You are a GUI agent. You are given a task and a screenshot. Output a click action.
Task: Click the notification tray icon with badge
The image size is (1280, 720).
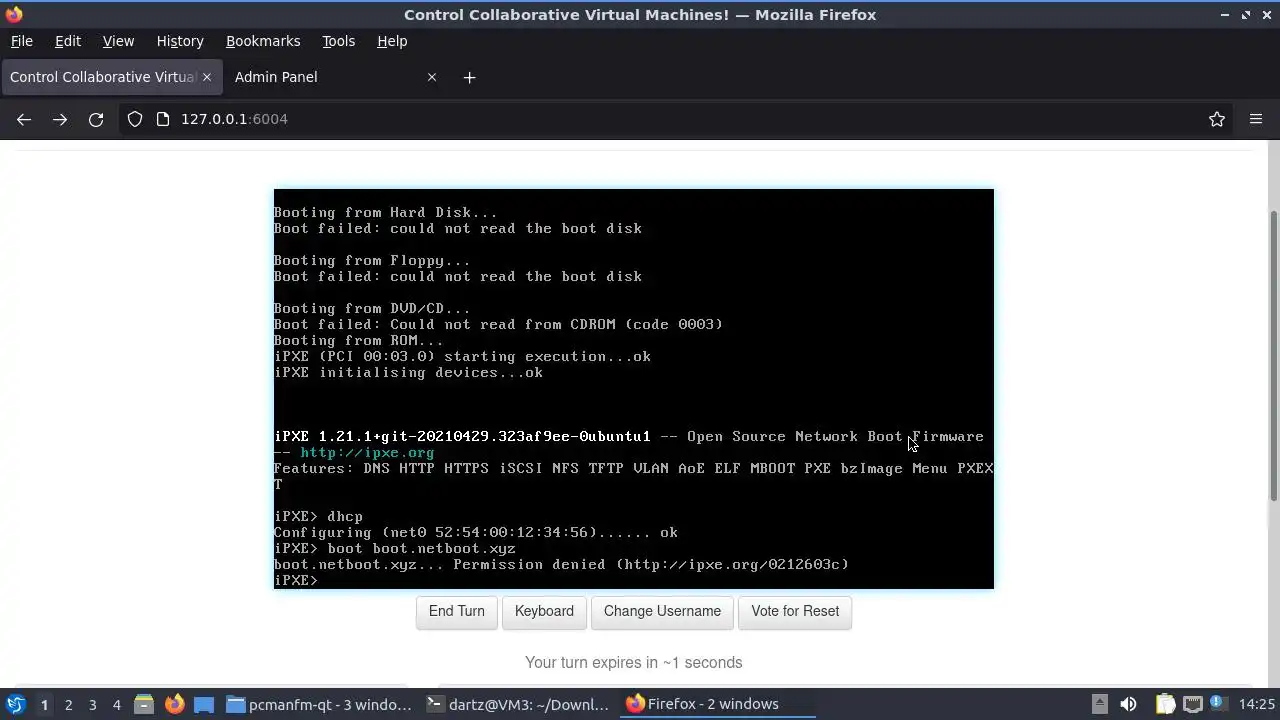click(x=1218, y=704)
